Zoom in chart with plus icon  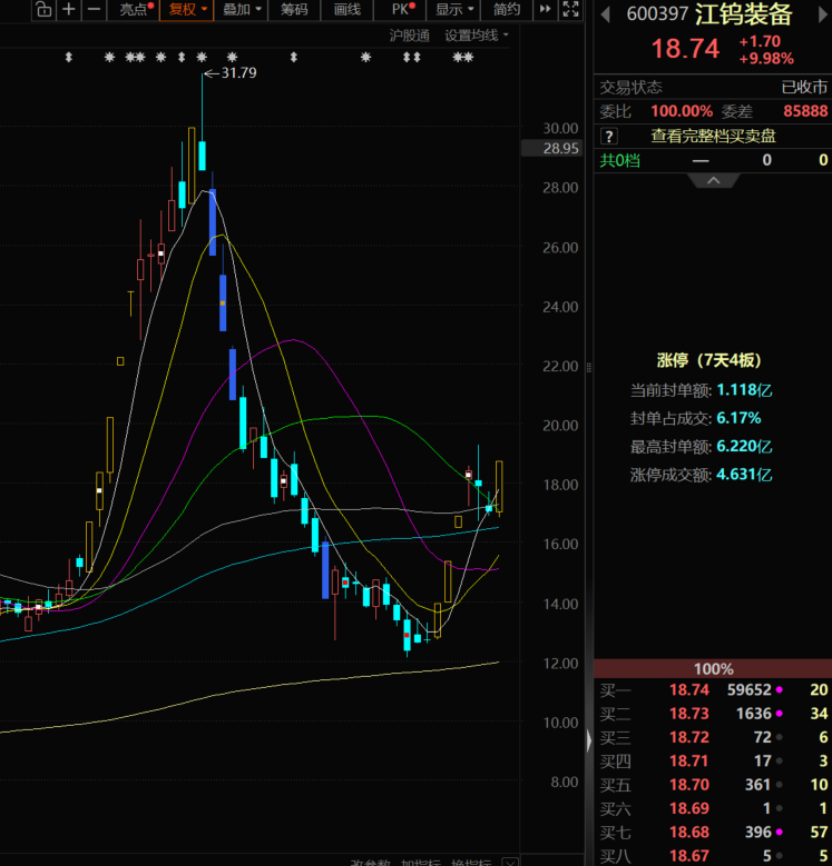(69, 9)
